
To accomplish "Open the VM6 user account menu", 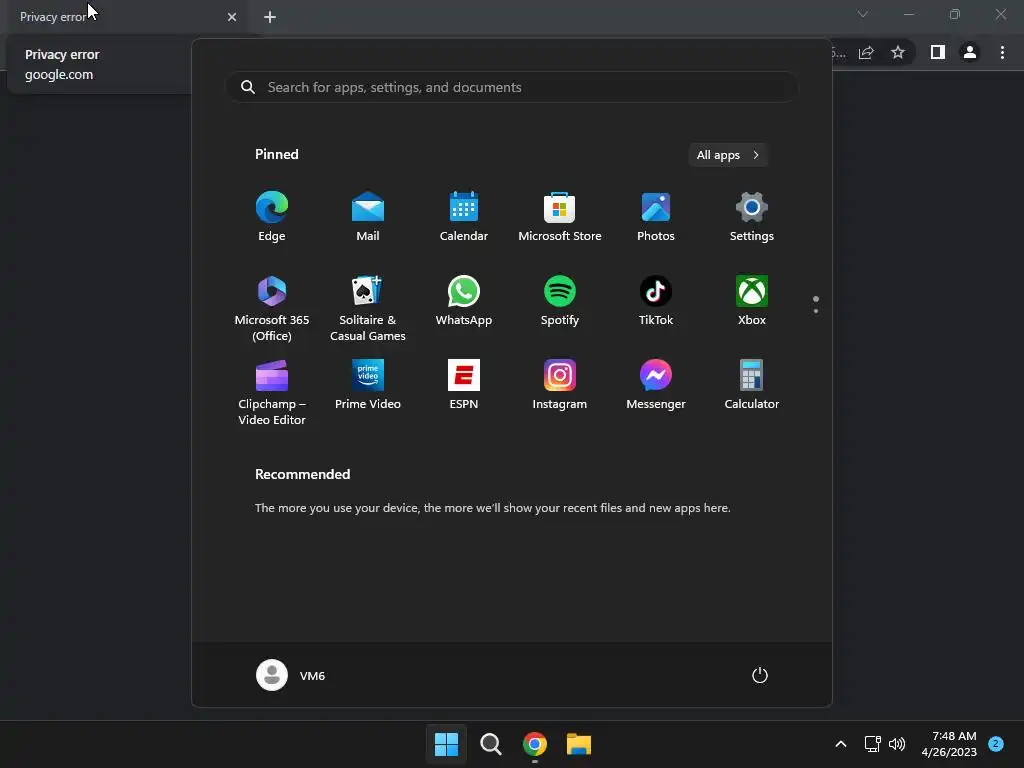I will (x=291, y=675).
